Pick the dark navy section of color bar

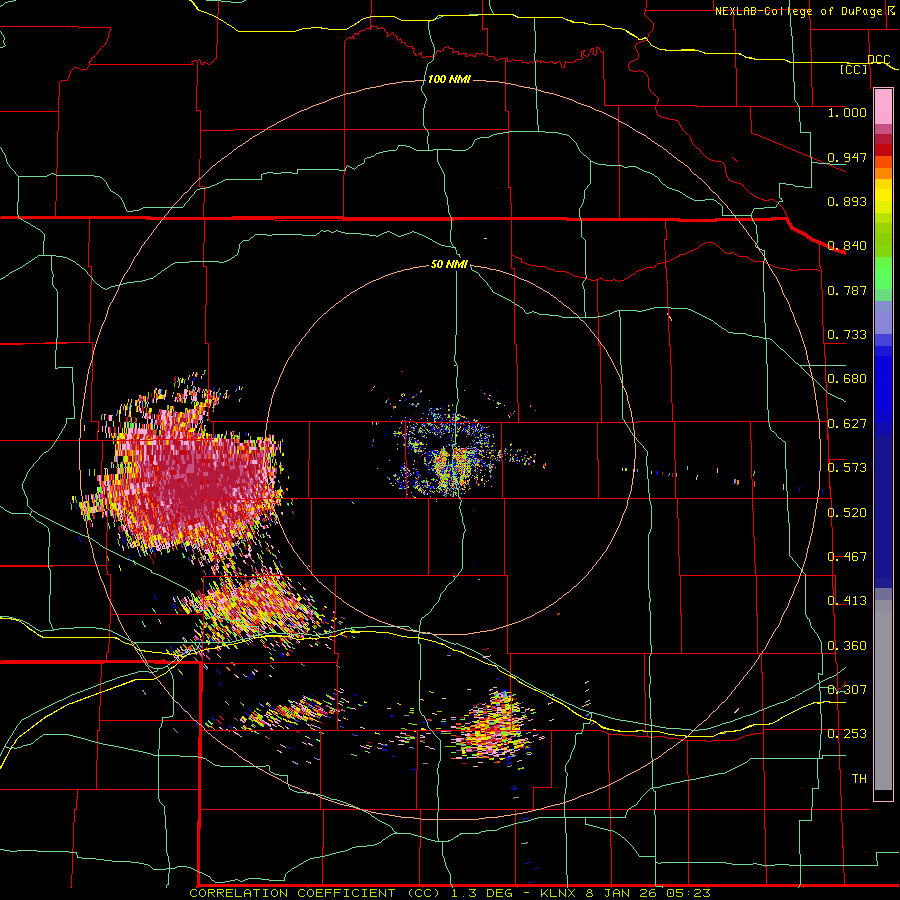point(883,511)
